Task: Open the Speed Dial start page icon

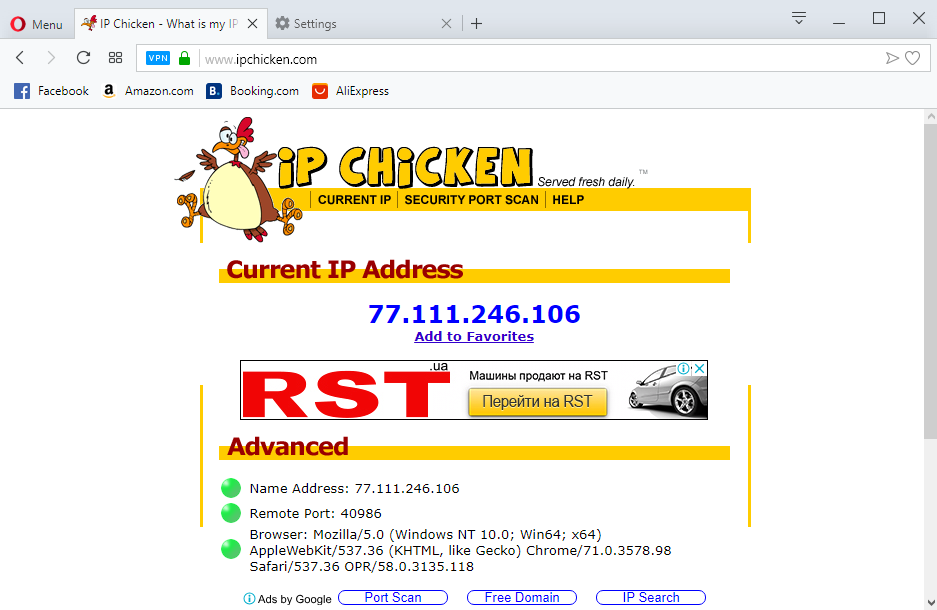Action: pos(115,58)
